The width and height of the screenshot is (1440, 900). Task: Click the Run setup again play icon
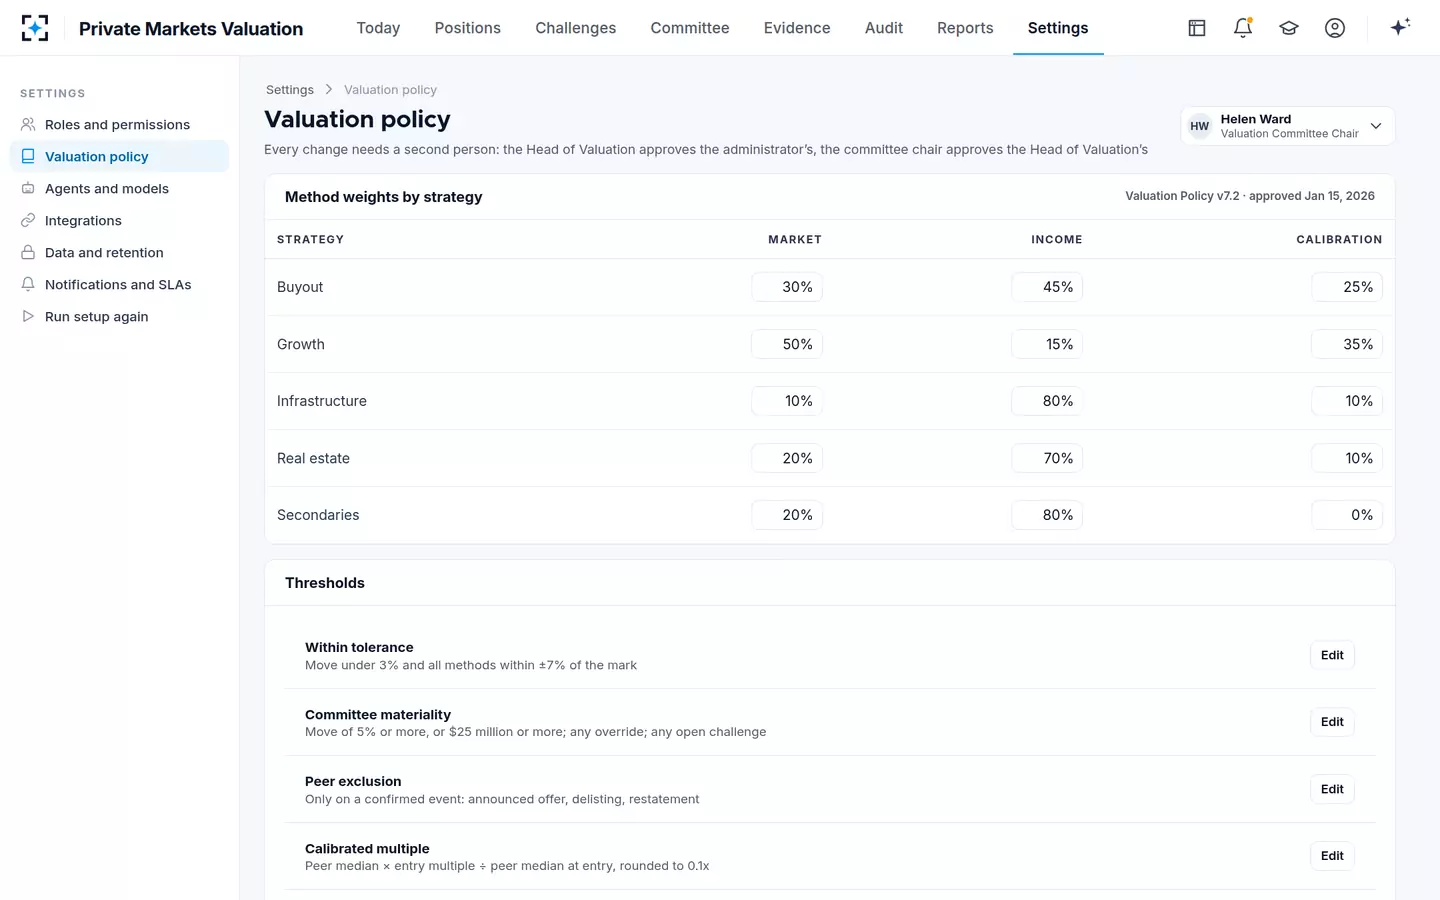tap(28, 317)
